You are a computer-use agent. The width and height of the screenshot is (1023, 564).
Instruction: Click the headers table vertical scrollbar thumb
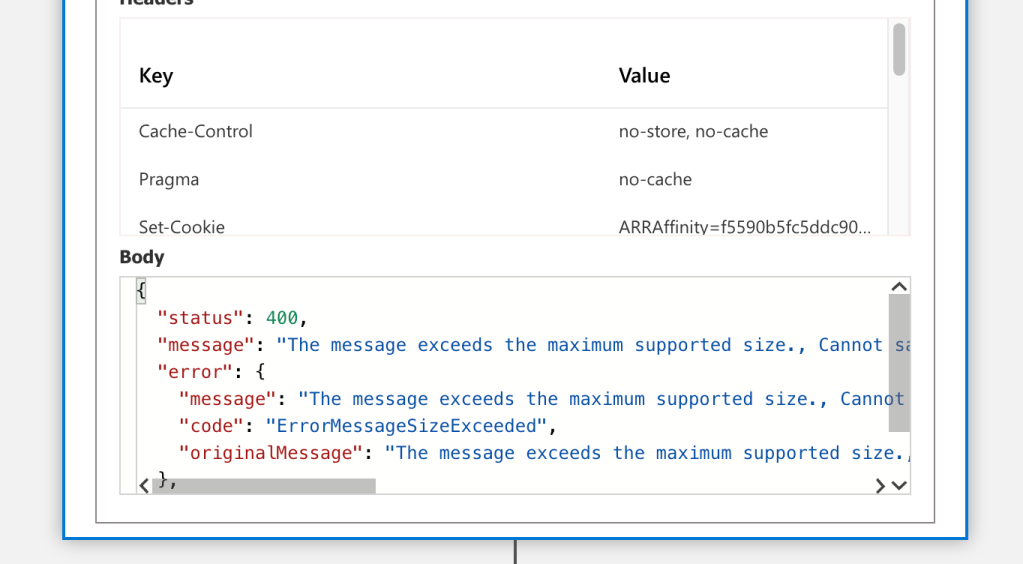[899, 50]
